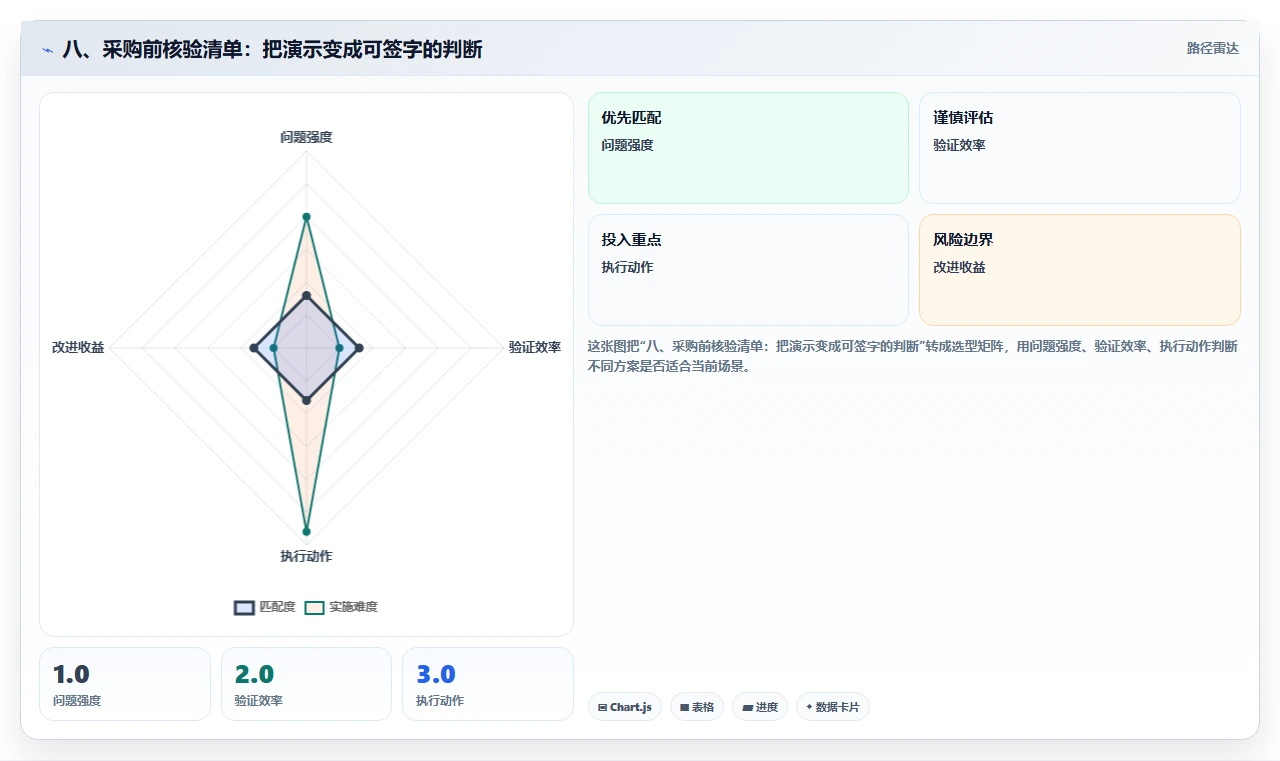Click the page title 八、采购前核验清单
The height and width of the screenshot is (761, 1280).
(x=272, y=49)
